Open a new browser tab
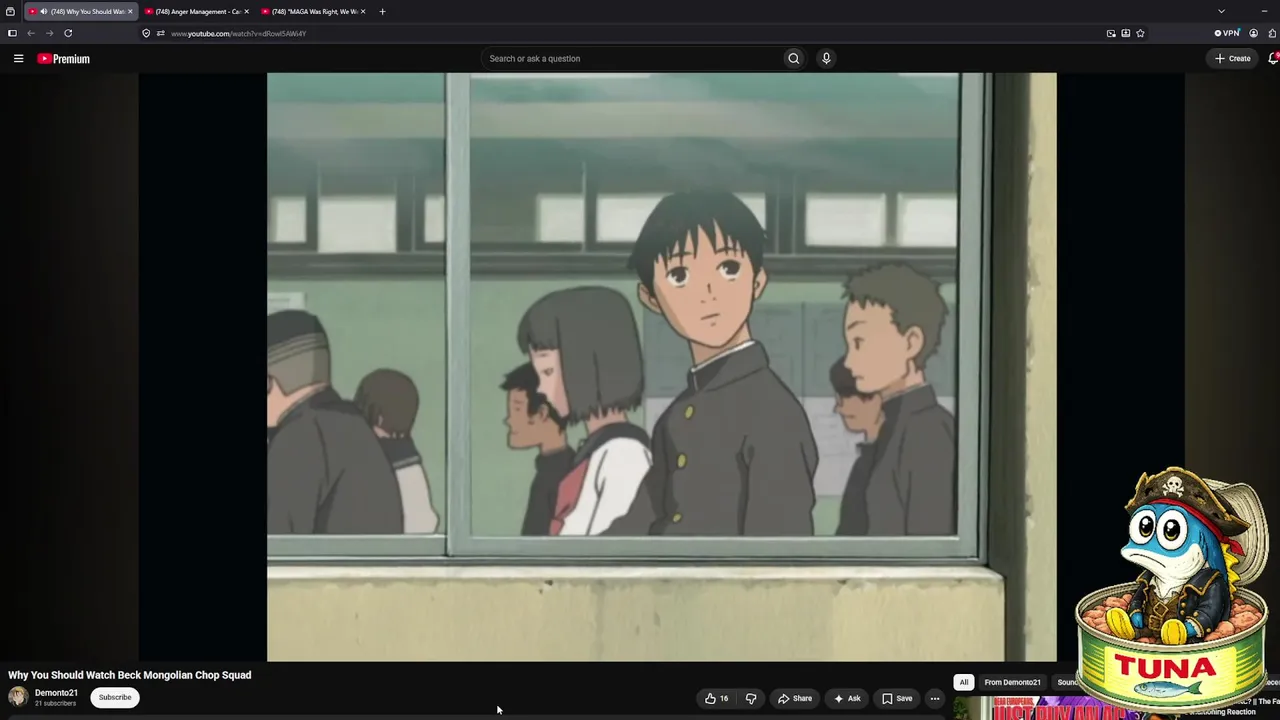This screenshot has width=1280, height=720. tap(382, 11)
